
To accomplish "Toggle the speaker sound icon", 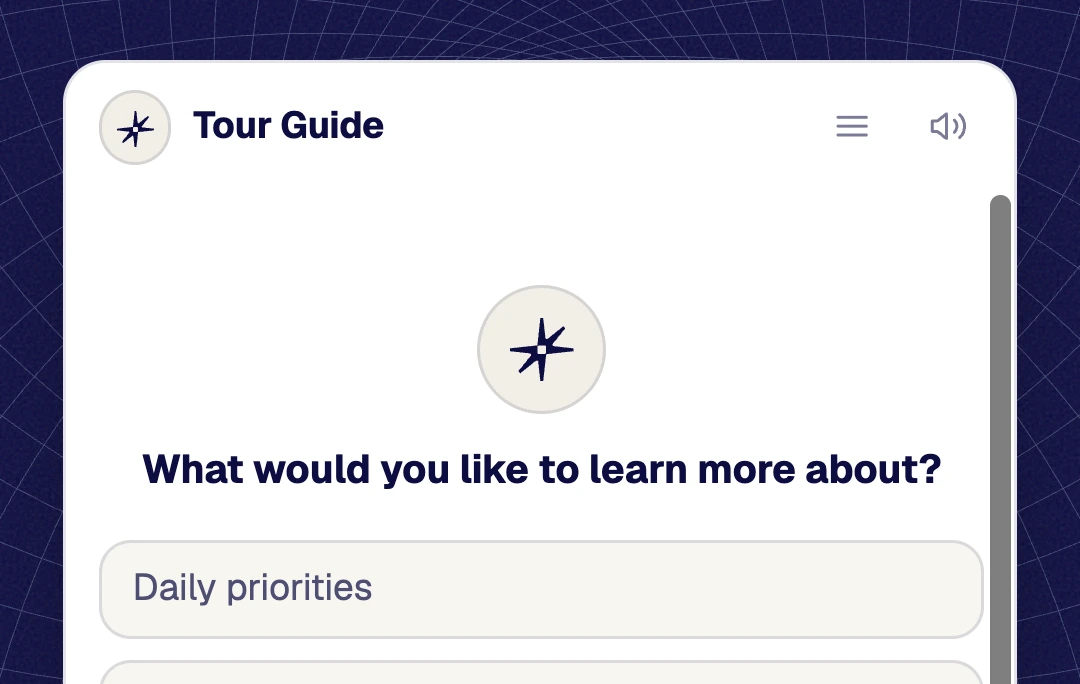I will [x=948, y=126].
